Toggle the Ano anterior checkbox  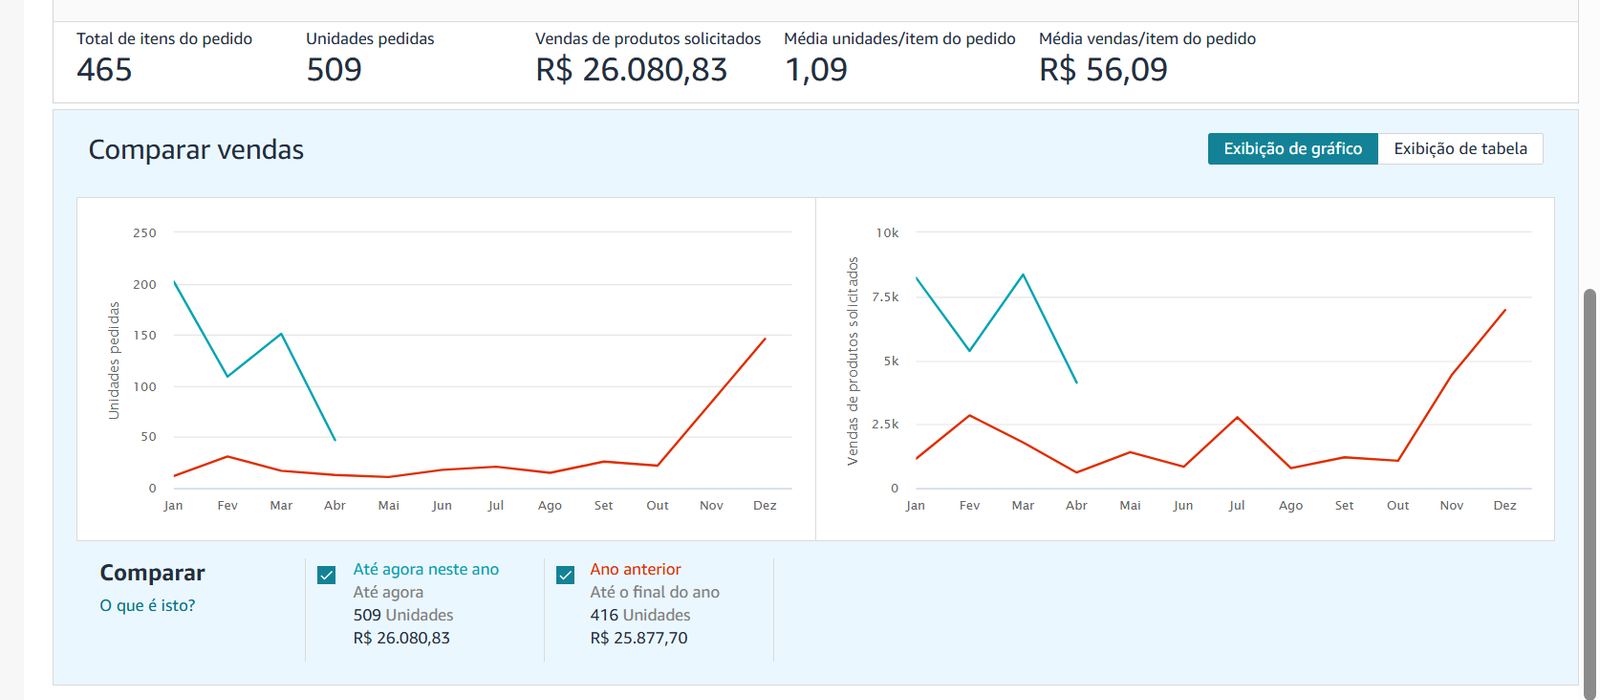565,575
